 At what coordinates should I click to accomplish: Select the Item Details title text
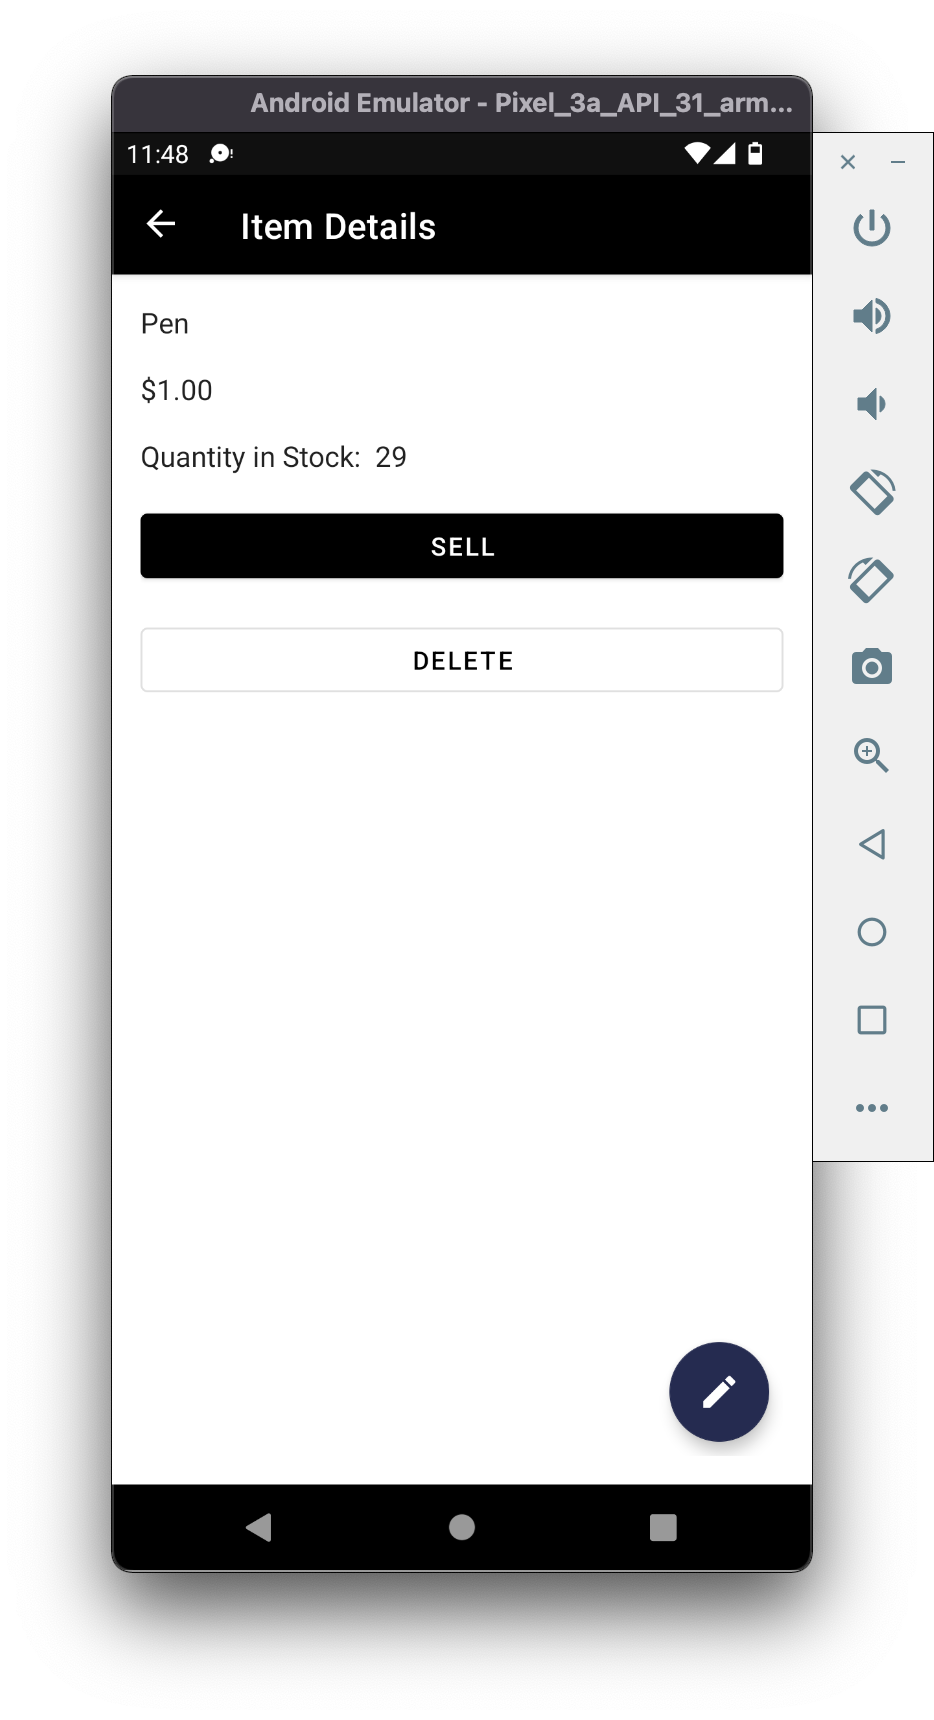pos(337,226)
